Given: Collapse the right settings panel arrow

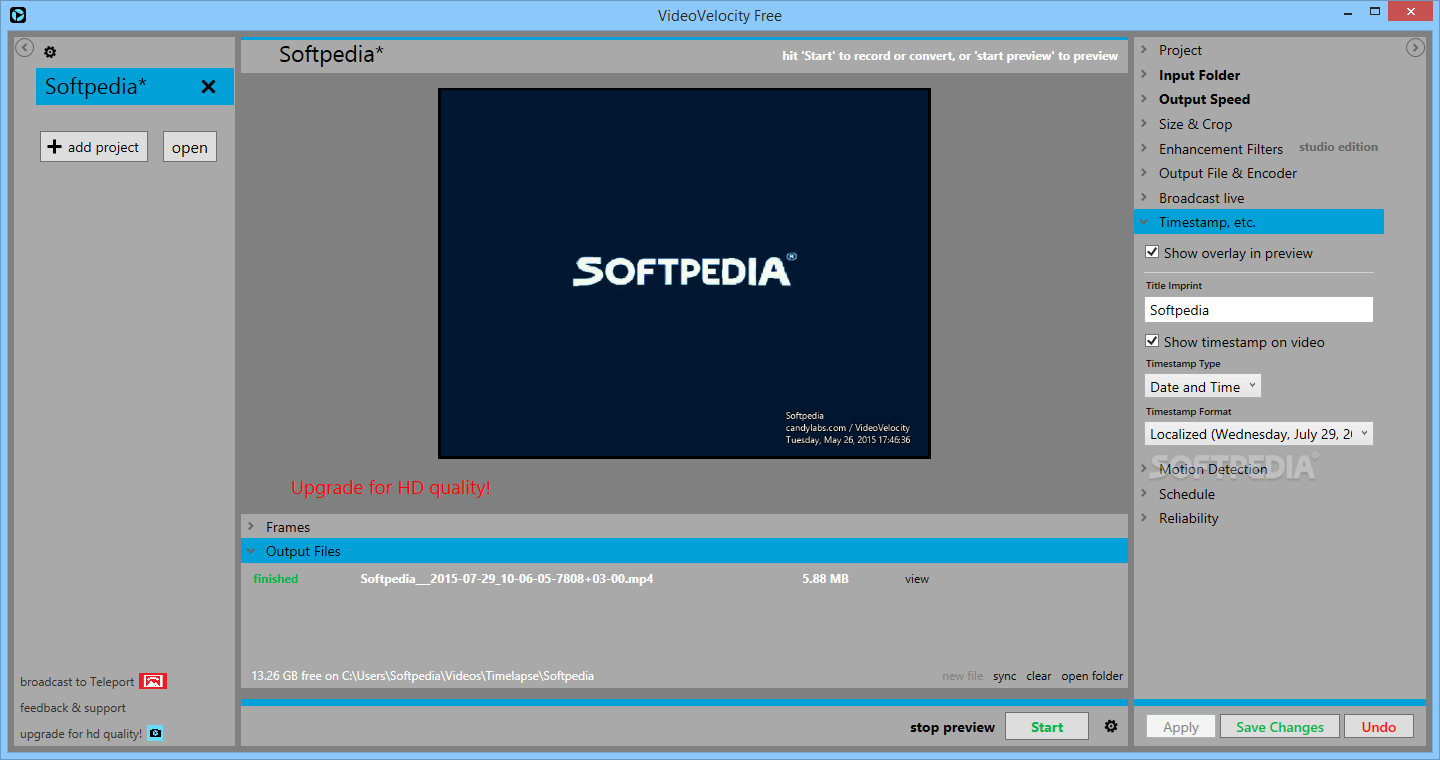Looking at the screenshot, I should 1414,48.
